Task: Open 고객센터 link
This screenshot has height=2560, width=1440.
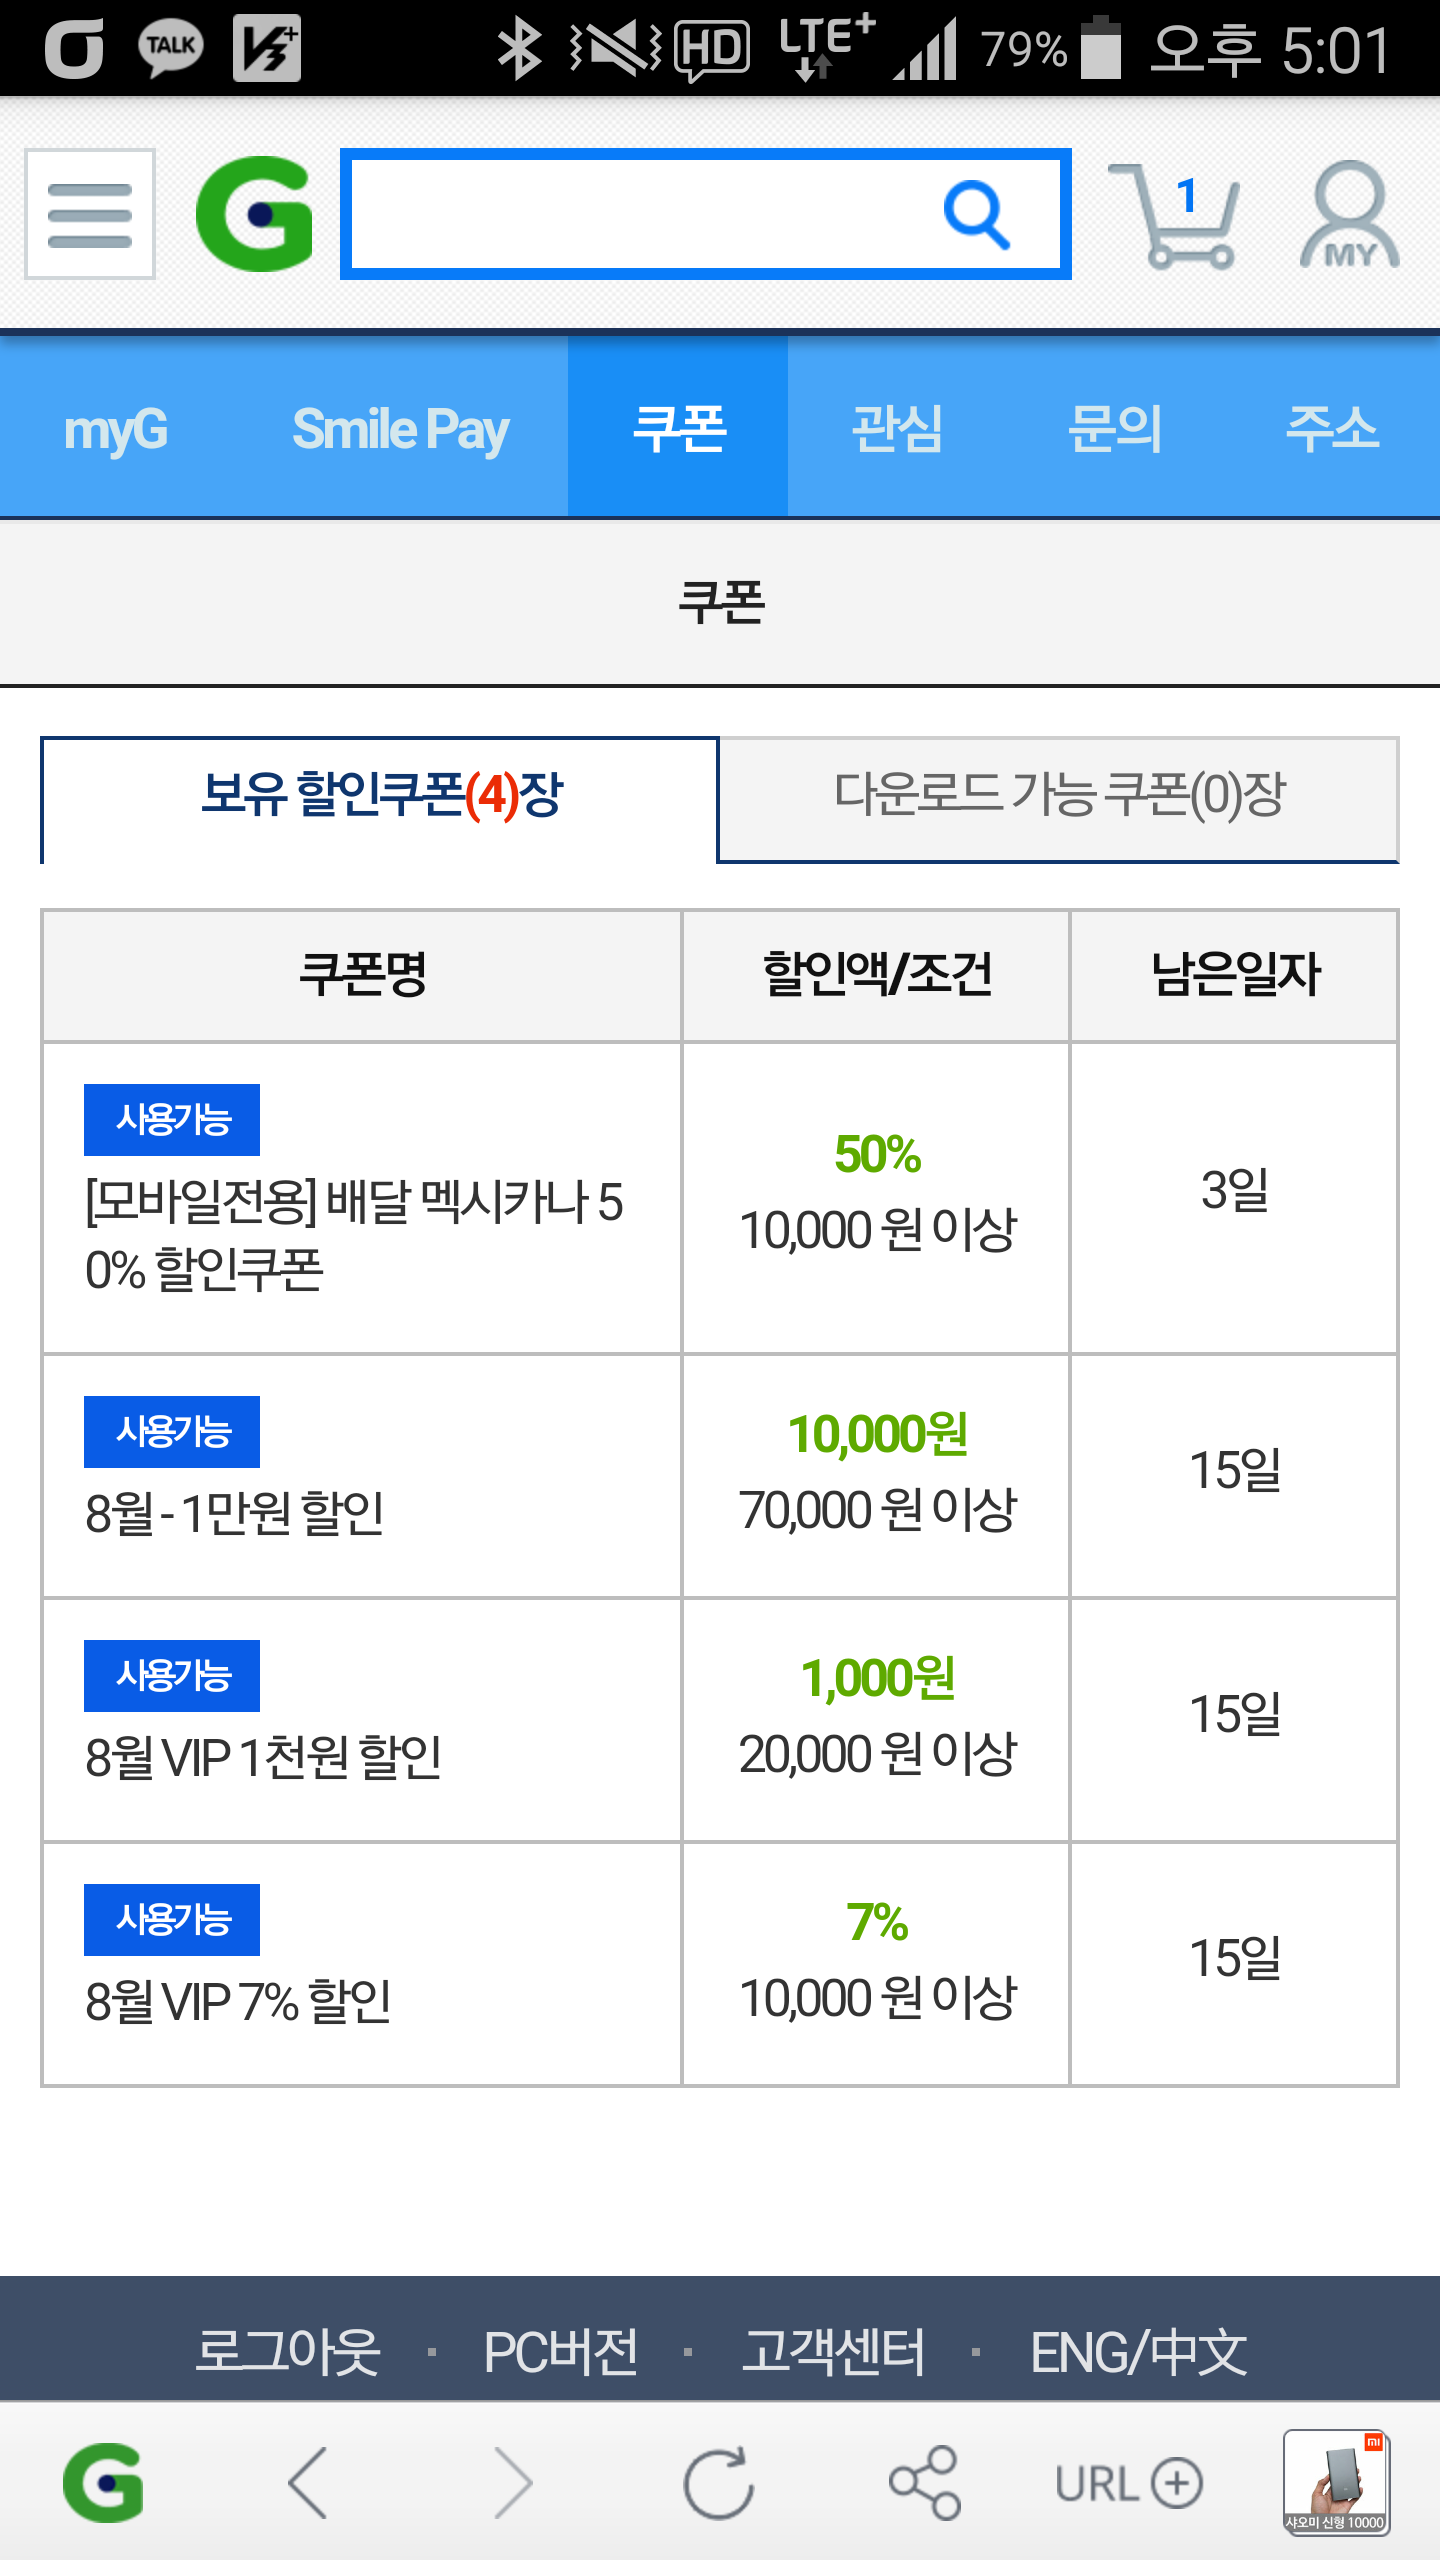Action: pos(833,2351)
